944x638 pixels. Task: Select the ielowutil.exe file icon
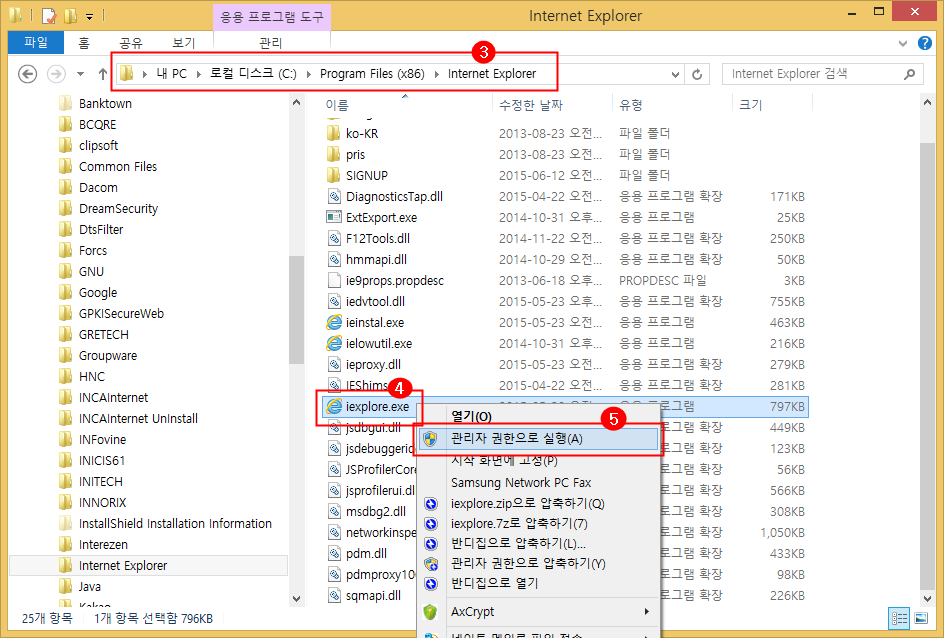334,344
